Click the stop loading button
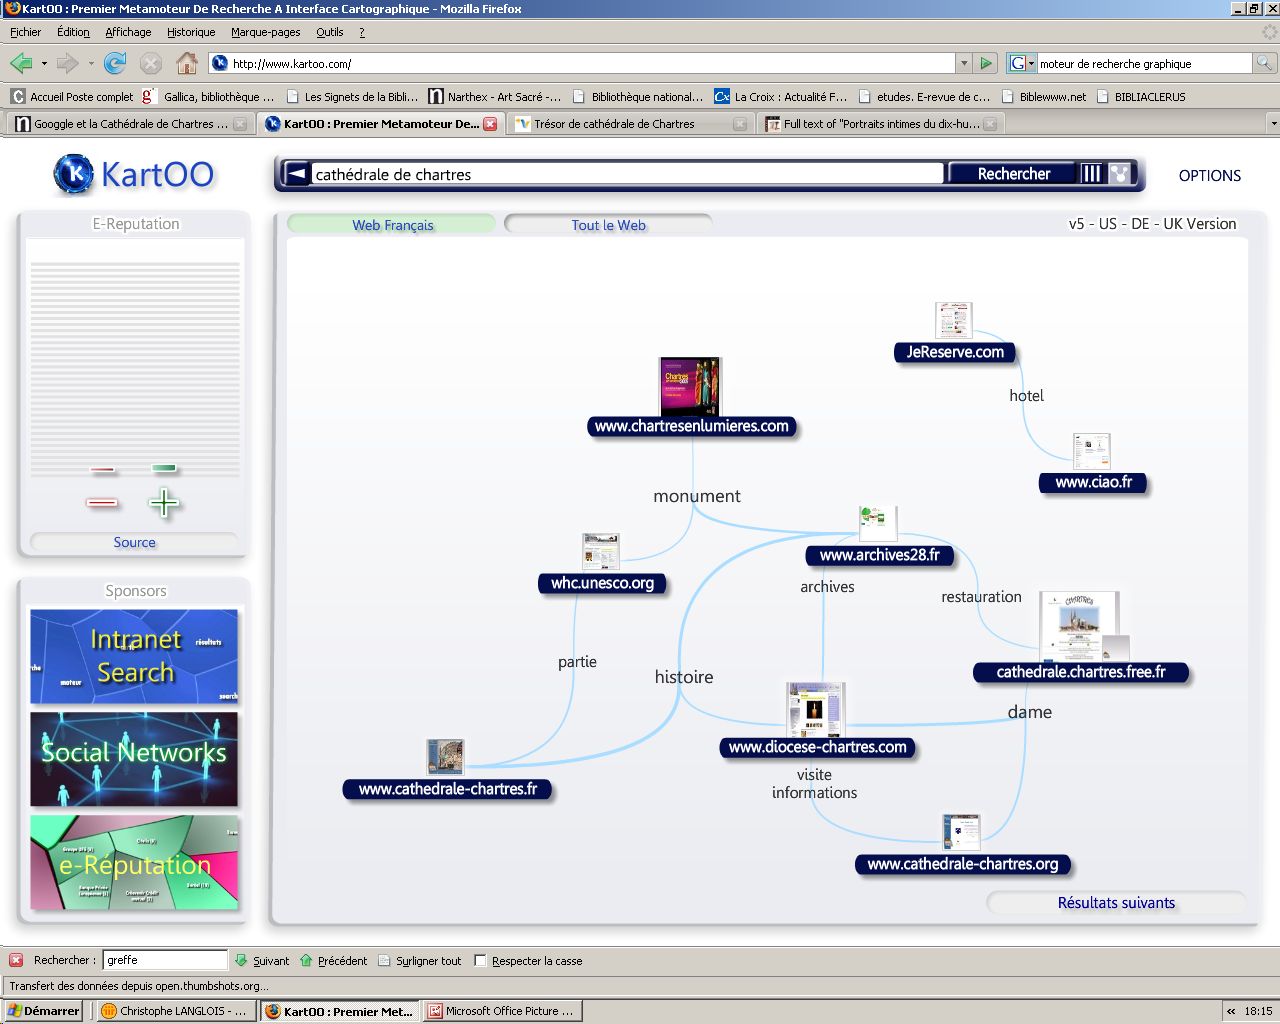 tap(151, 64)
